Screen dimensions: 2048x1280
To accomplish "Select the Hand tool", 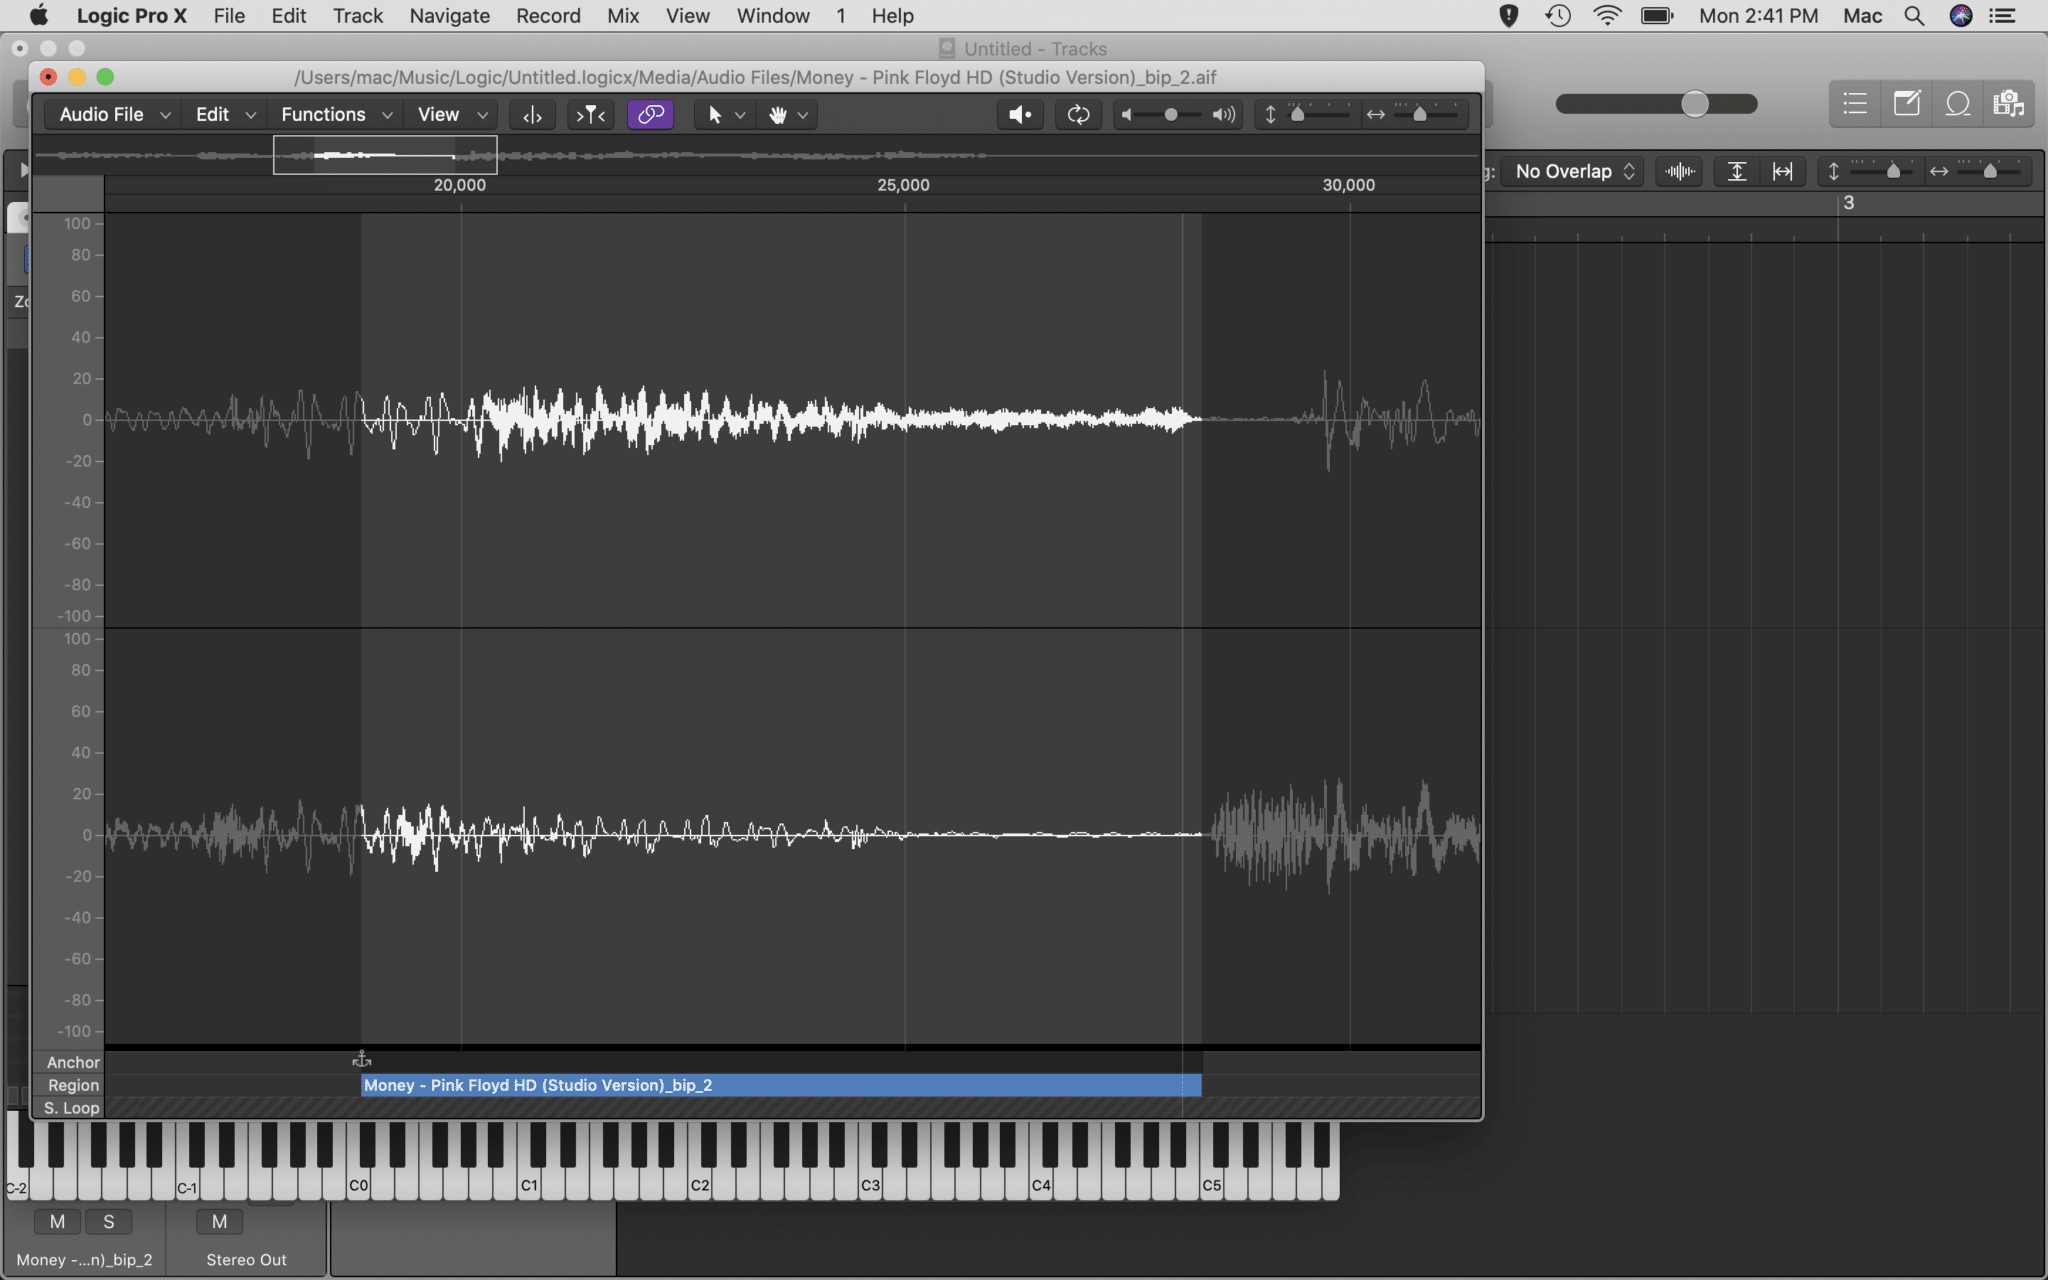I will [x=779, y=114].
